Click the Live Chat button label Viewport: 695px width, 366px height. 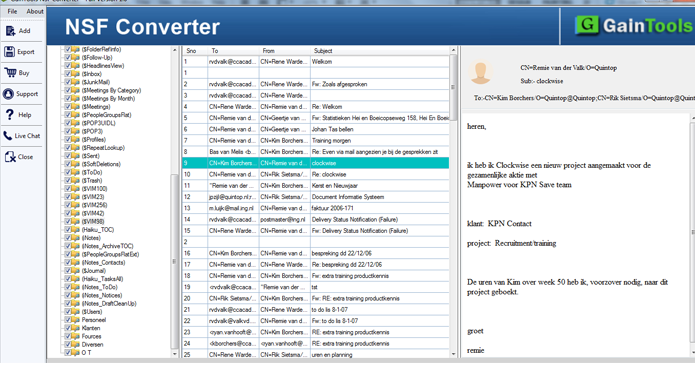pos(27,136)
